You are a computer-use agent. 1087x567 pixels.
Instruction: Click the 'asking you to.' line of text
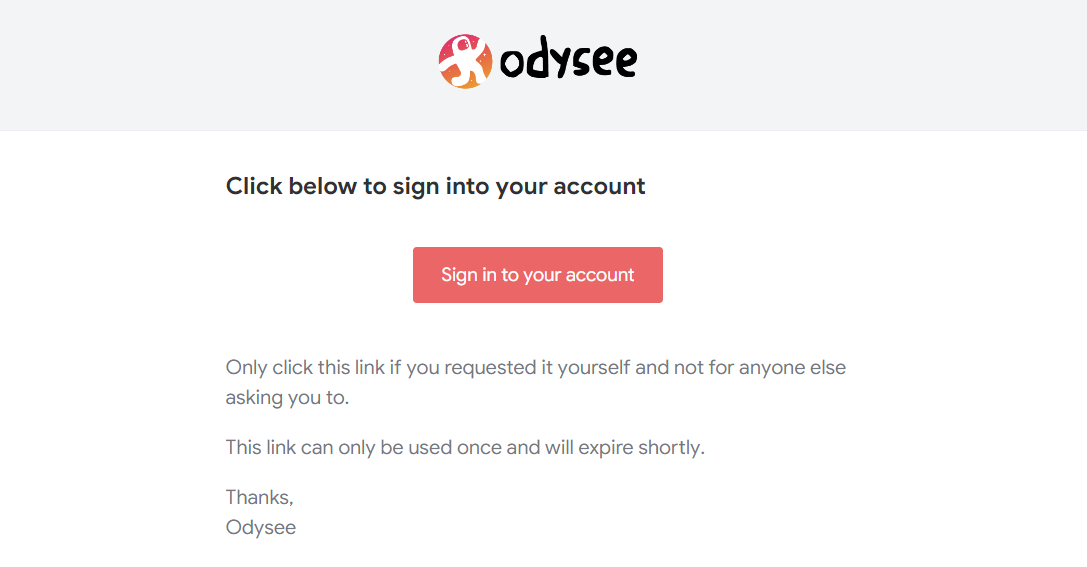(x=287, y=398)
